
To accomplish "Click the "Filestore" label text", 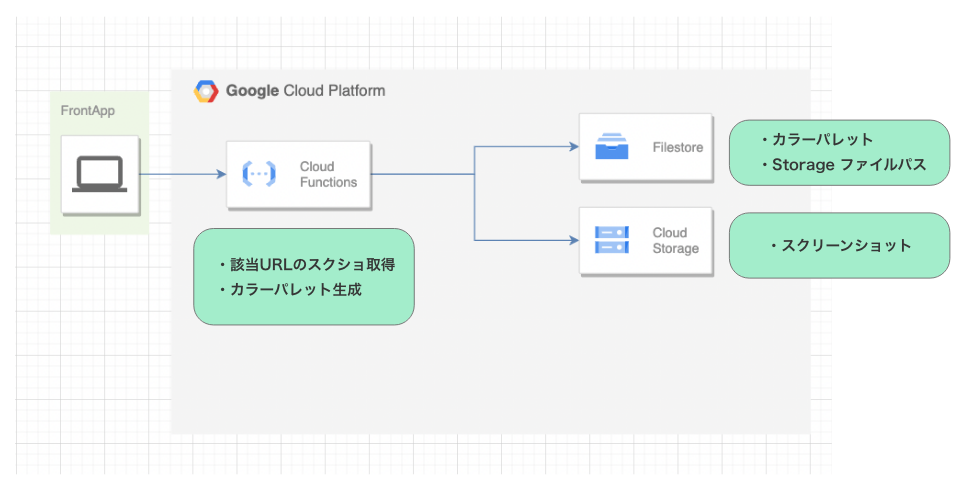I will (677, 147).
